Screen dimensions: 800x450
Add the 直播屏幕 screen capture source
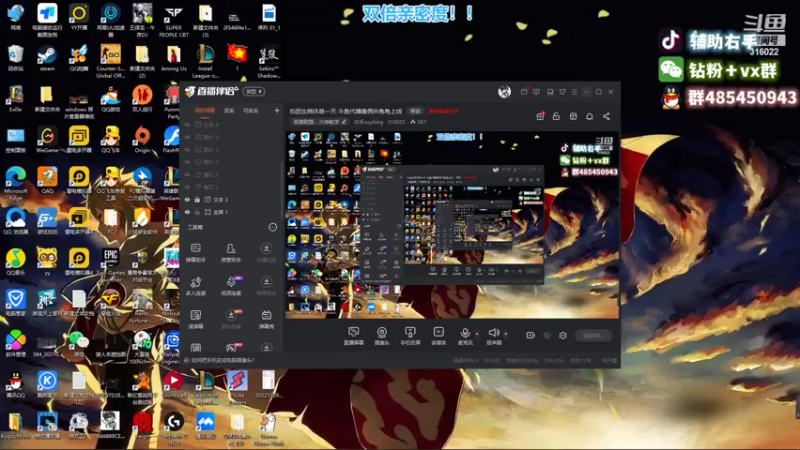point(353,336)
